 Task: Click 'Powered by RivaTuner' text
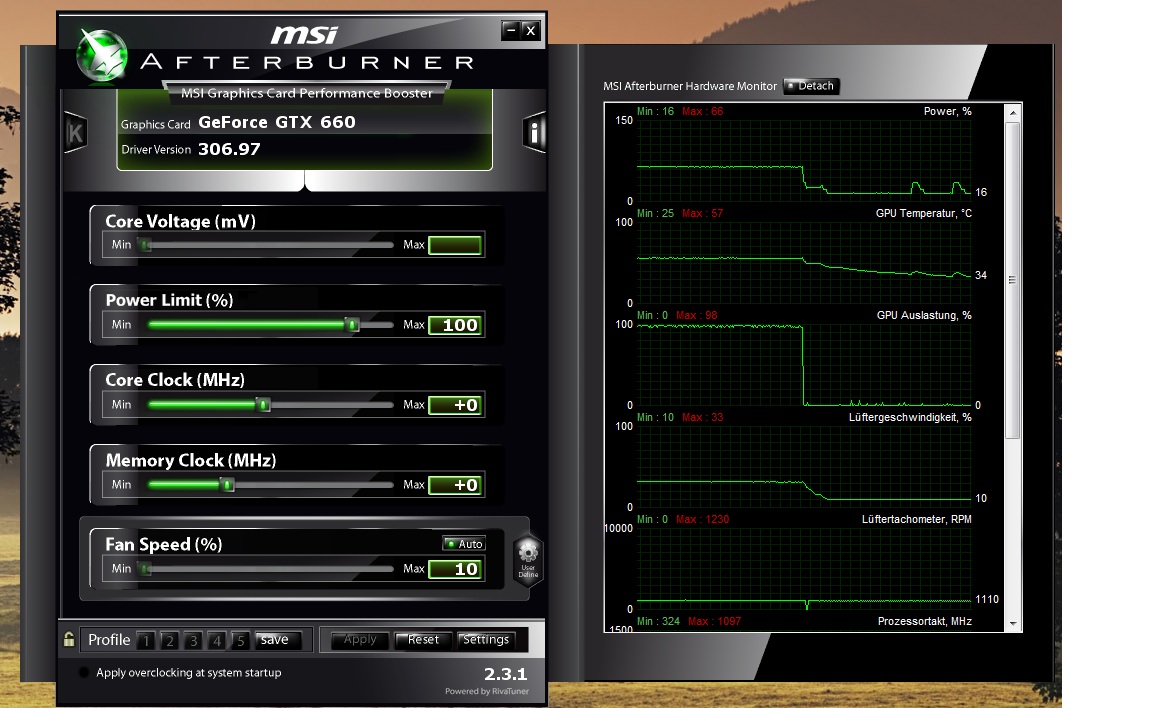click(x=486, y=691)
